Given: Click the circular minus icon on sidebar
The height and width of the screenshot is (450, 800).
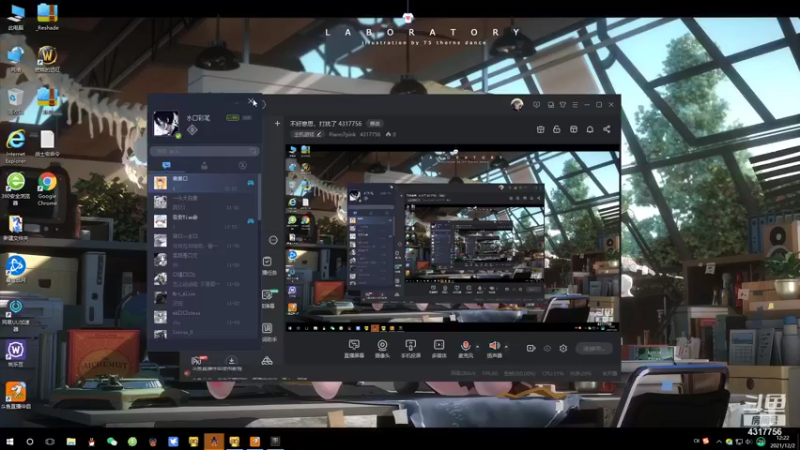Looking at the screenshot, I should tap(273, 240).
